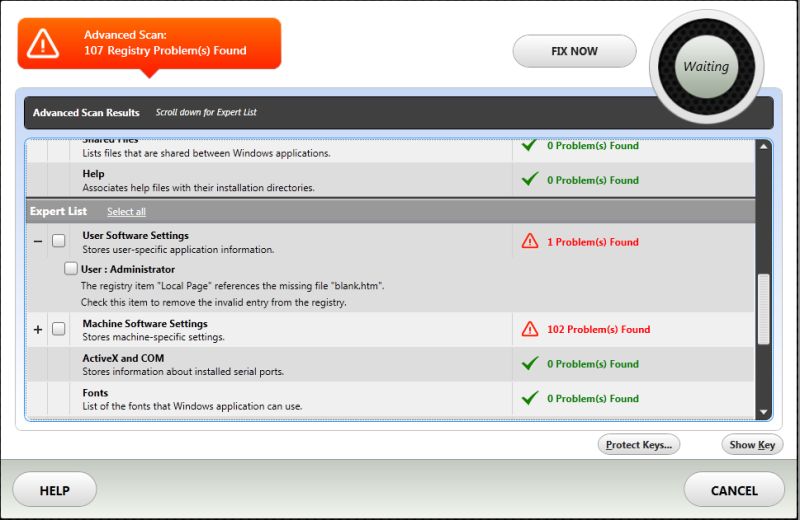800x520 pixels.
Task: Click the Machine Software Settings title
Action: click(145, 323)
